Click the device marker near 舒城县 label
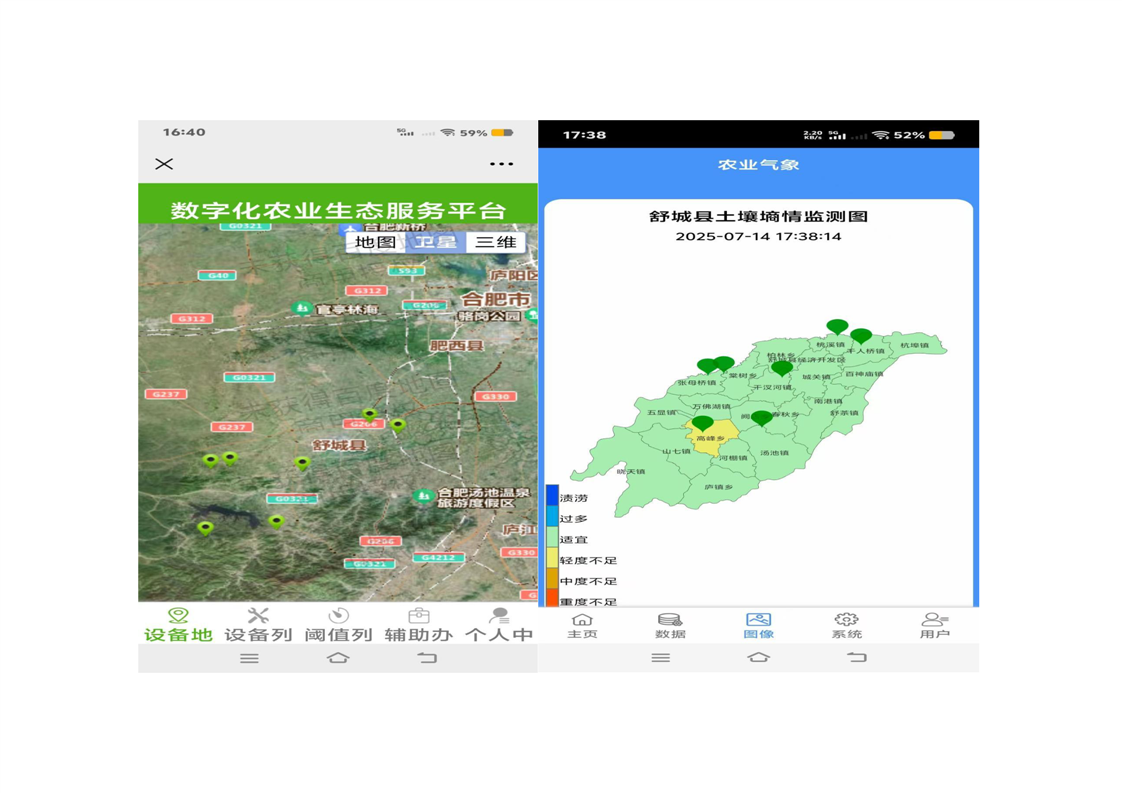 click(302, 462)
